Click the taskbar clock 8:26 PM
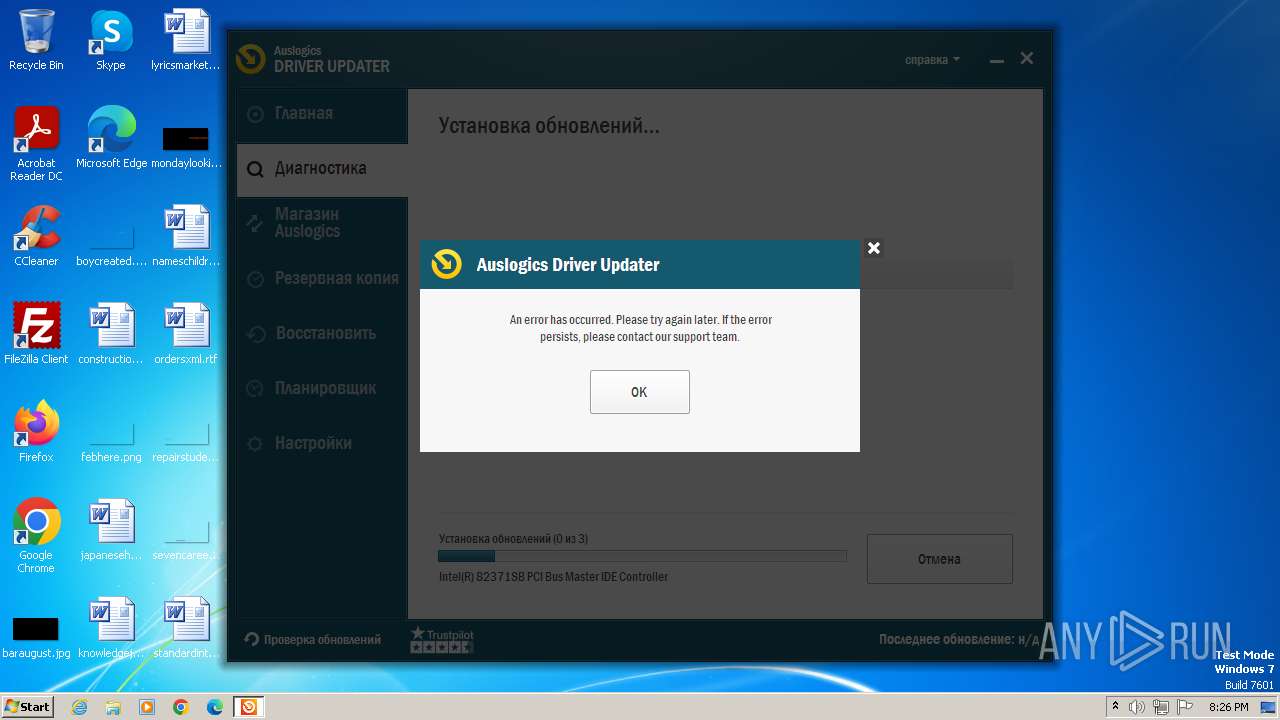Image resolution: width=1280 pixels, height=720 pixels. [1229, 707]
